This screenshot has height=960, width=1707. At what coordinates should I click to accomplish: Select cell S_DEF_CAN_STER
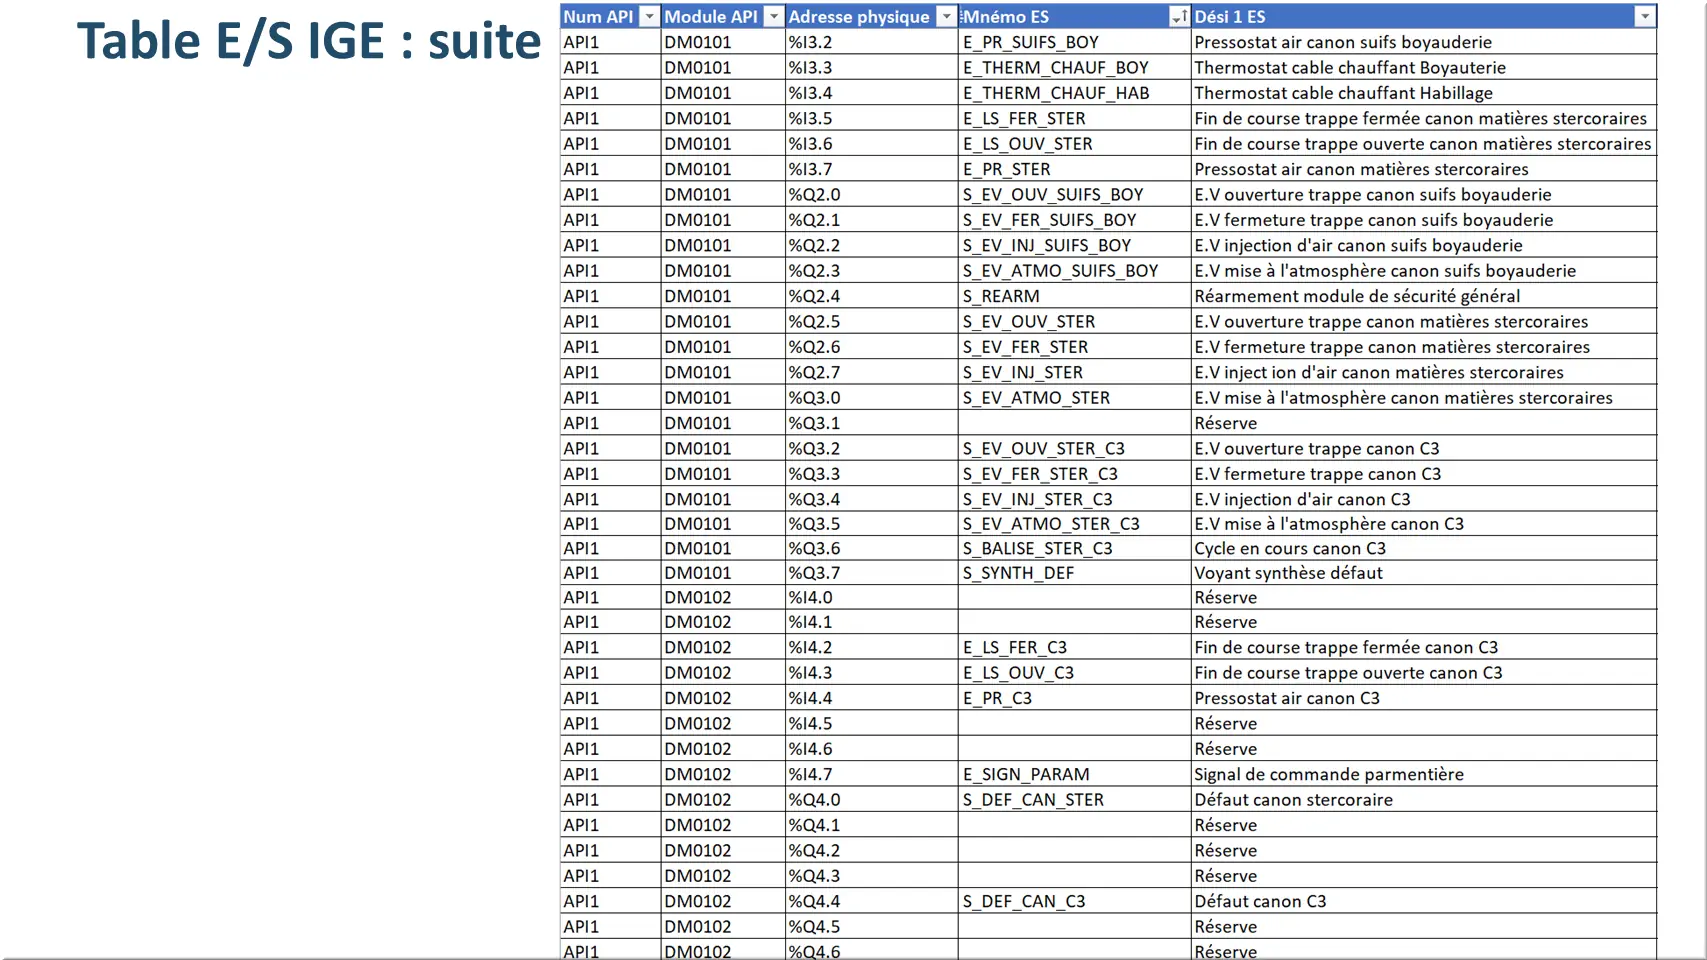click(1074, 800)
